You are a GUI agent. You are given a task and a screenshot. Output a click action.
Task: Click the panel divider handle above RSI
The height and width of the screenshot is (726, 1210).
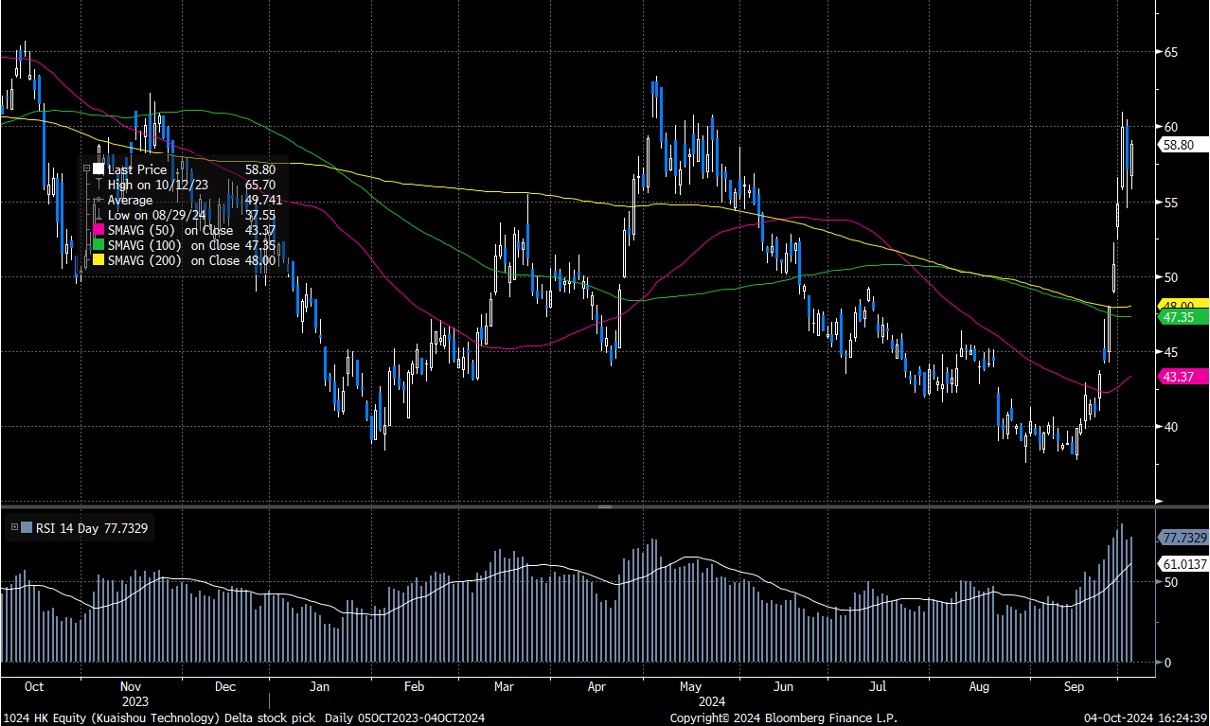pyautogui.click(x=604, y=508)
